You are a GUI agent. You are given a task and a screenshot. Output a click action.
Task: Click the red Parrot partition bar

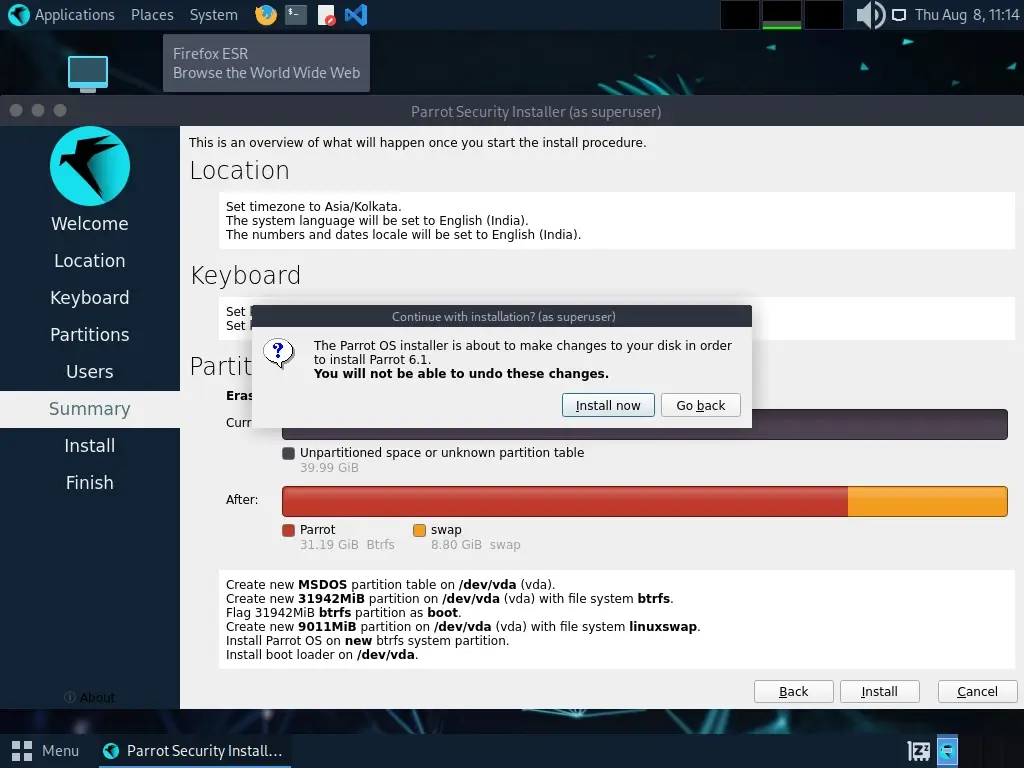pos(565,501)
